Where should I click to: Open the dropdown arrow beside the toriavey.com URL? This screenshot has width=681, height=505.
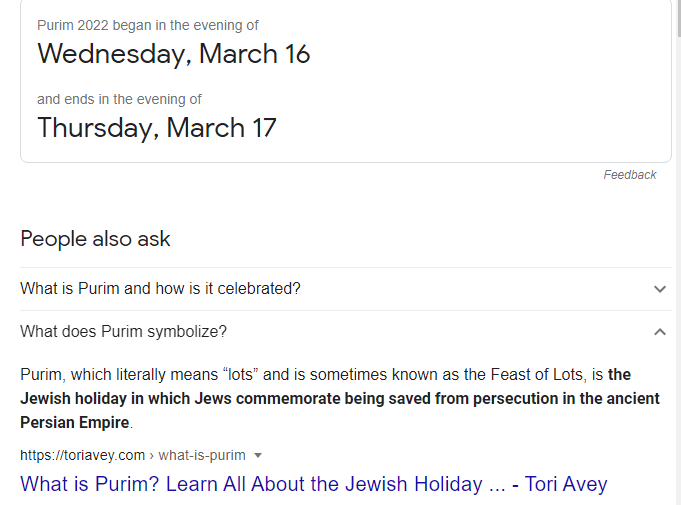[258, 456]
